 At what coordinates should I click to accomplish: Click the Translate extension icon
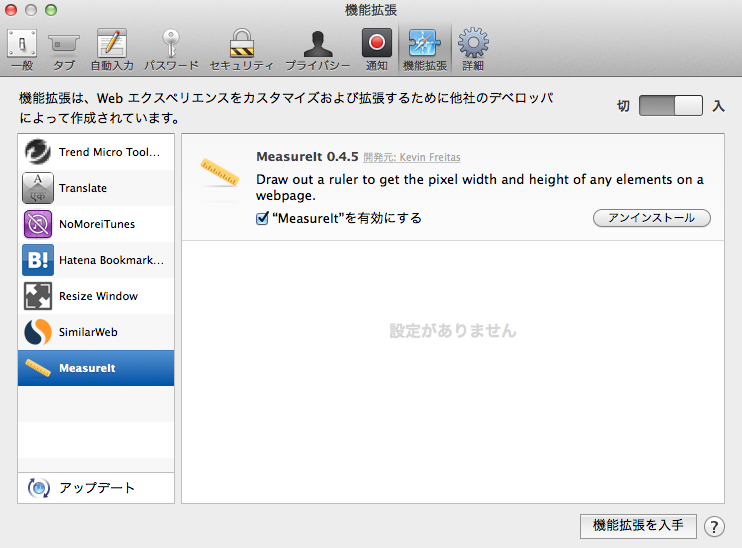(x=38, y=188)
